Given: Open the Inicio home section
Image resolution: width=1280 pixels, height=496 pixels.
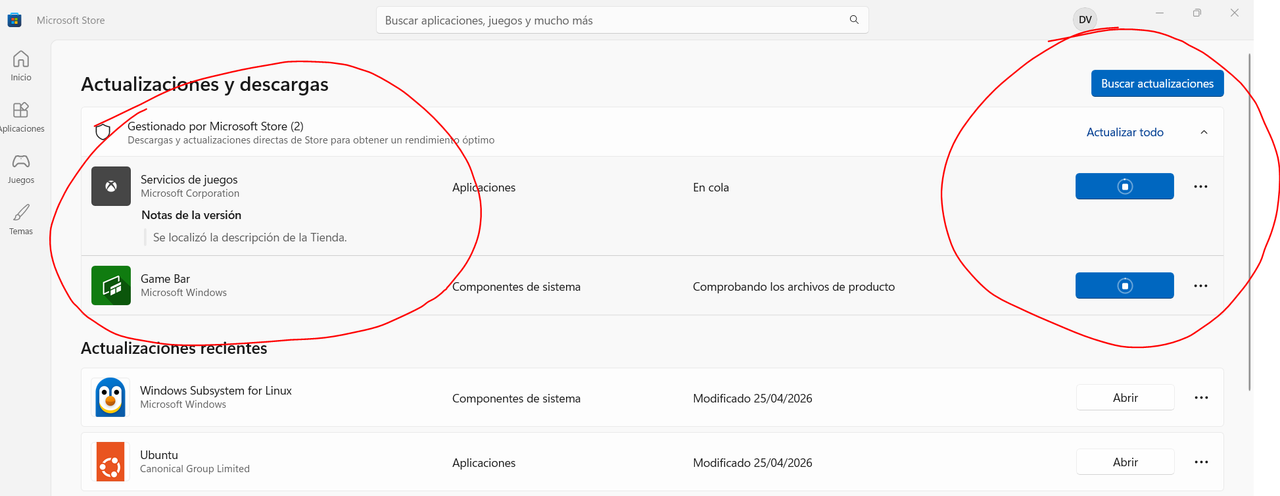Looking at the screenshot, I should click(x=21, y=66).
